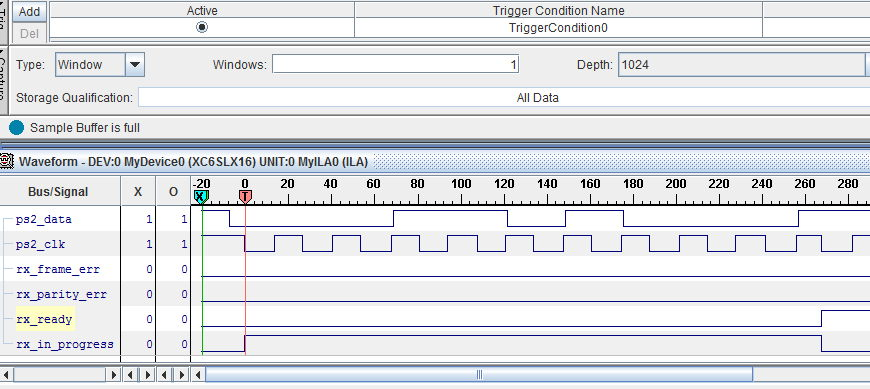
Task: Click O value cell for rx_in_progress
Action: 173,344
